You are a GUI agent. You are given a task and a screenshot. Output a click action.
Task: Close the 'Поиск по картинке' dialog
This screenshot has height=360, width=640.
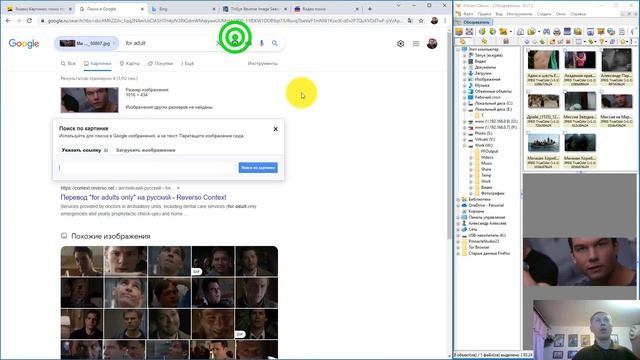(x=276, y=129)
